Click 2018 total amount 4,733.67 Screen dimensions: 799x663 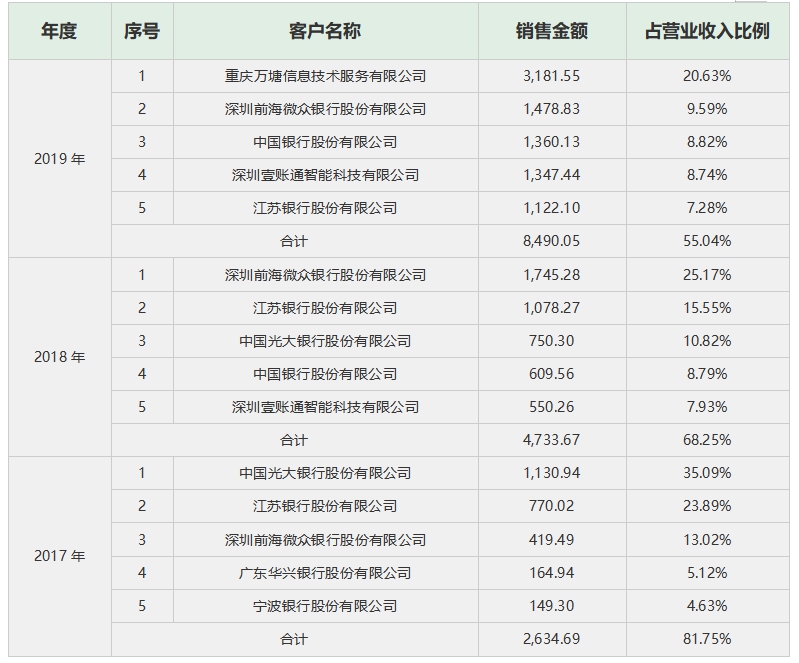pyautogui.click(x=551, y=440)
